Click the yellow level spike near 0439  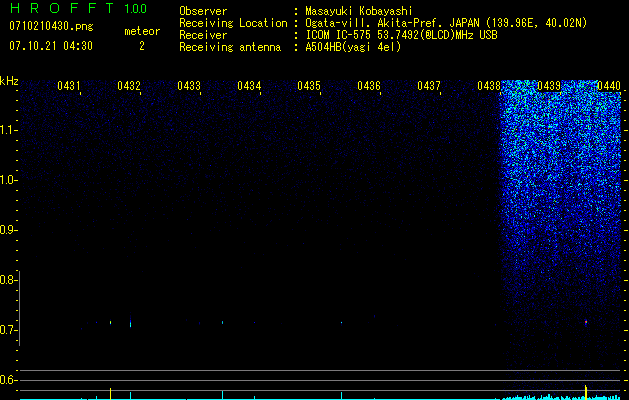[586, 392]
